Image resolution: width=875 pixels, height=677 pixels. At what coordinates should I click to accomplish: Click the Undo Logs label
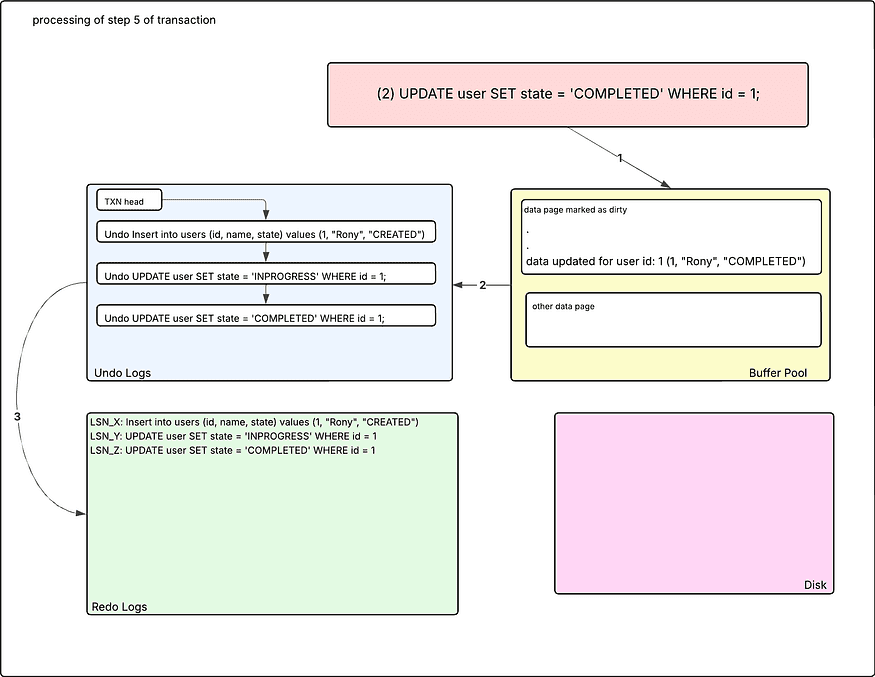122,373
